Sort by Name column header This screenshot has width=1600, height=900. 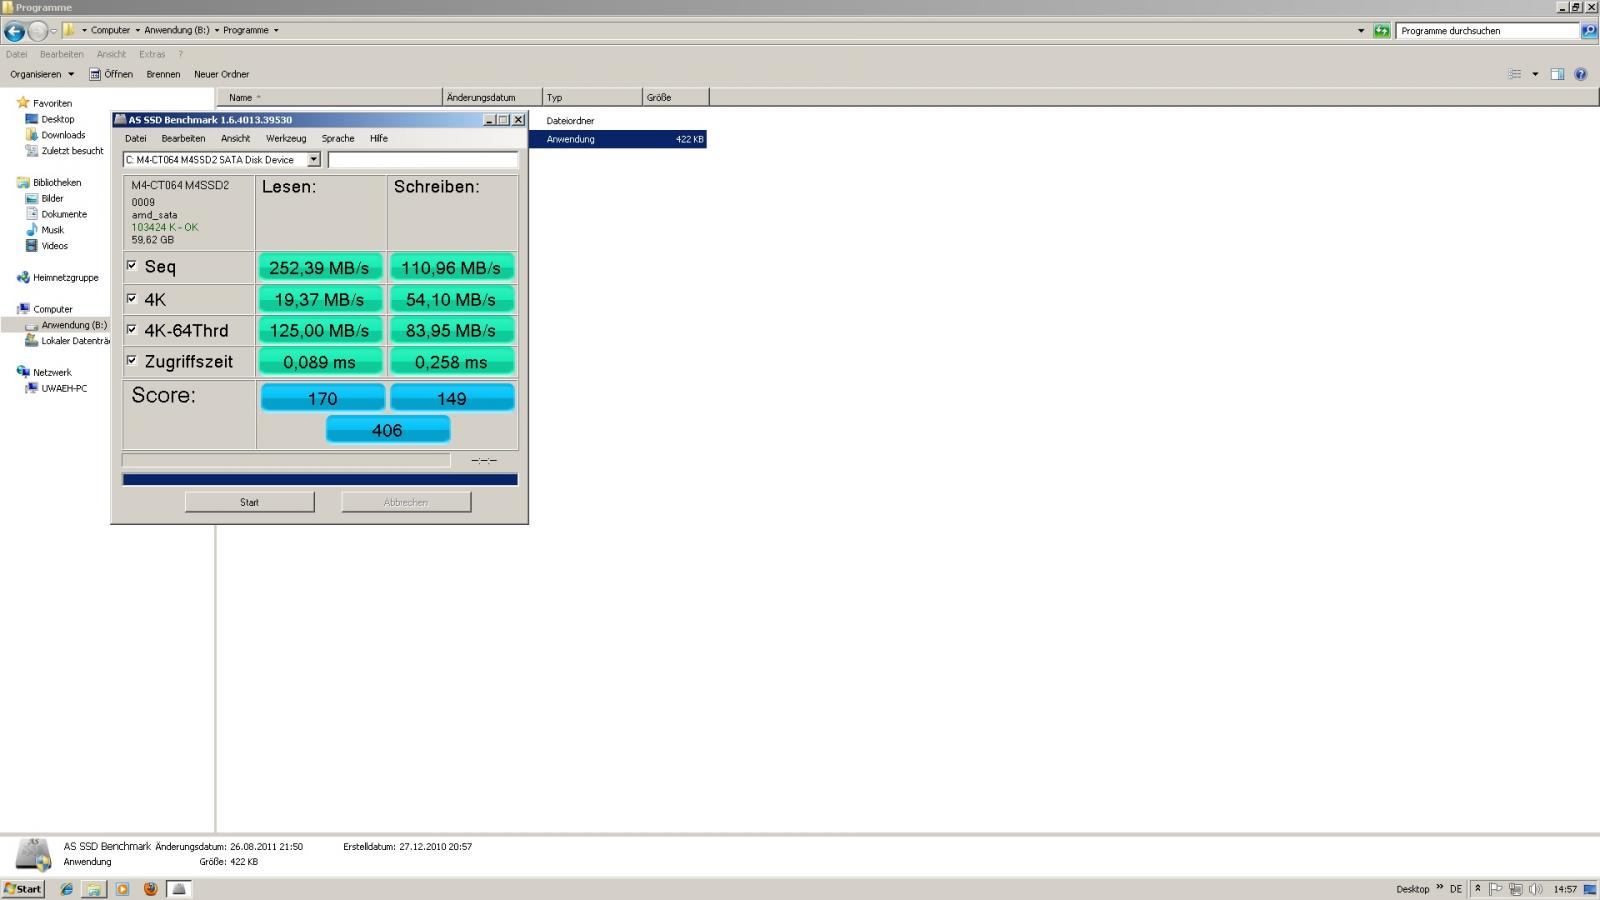(x=330, y=97)
